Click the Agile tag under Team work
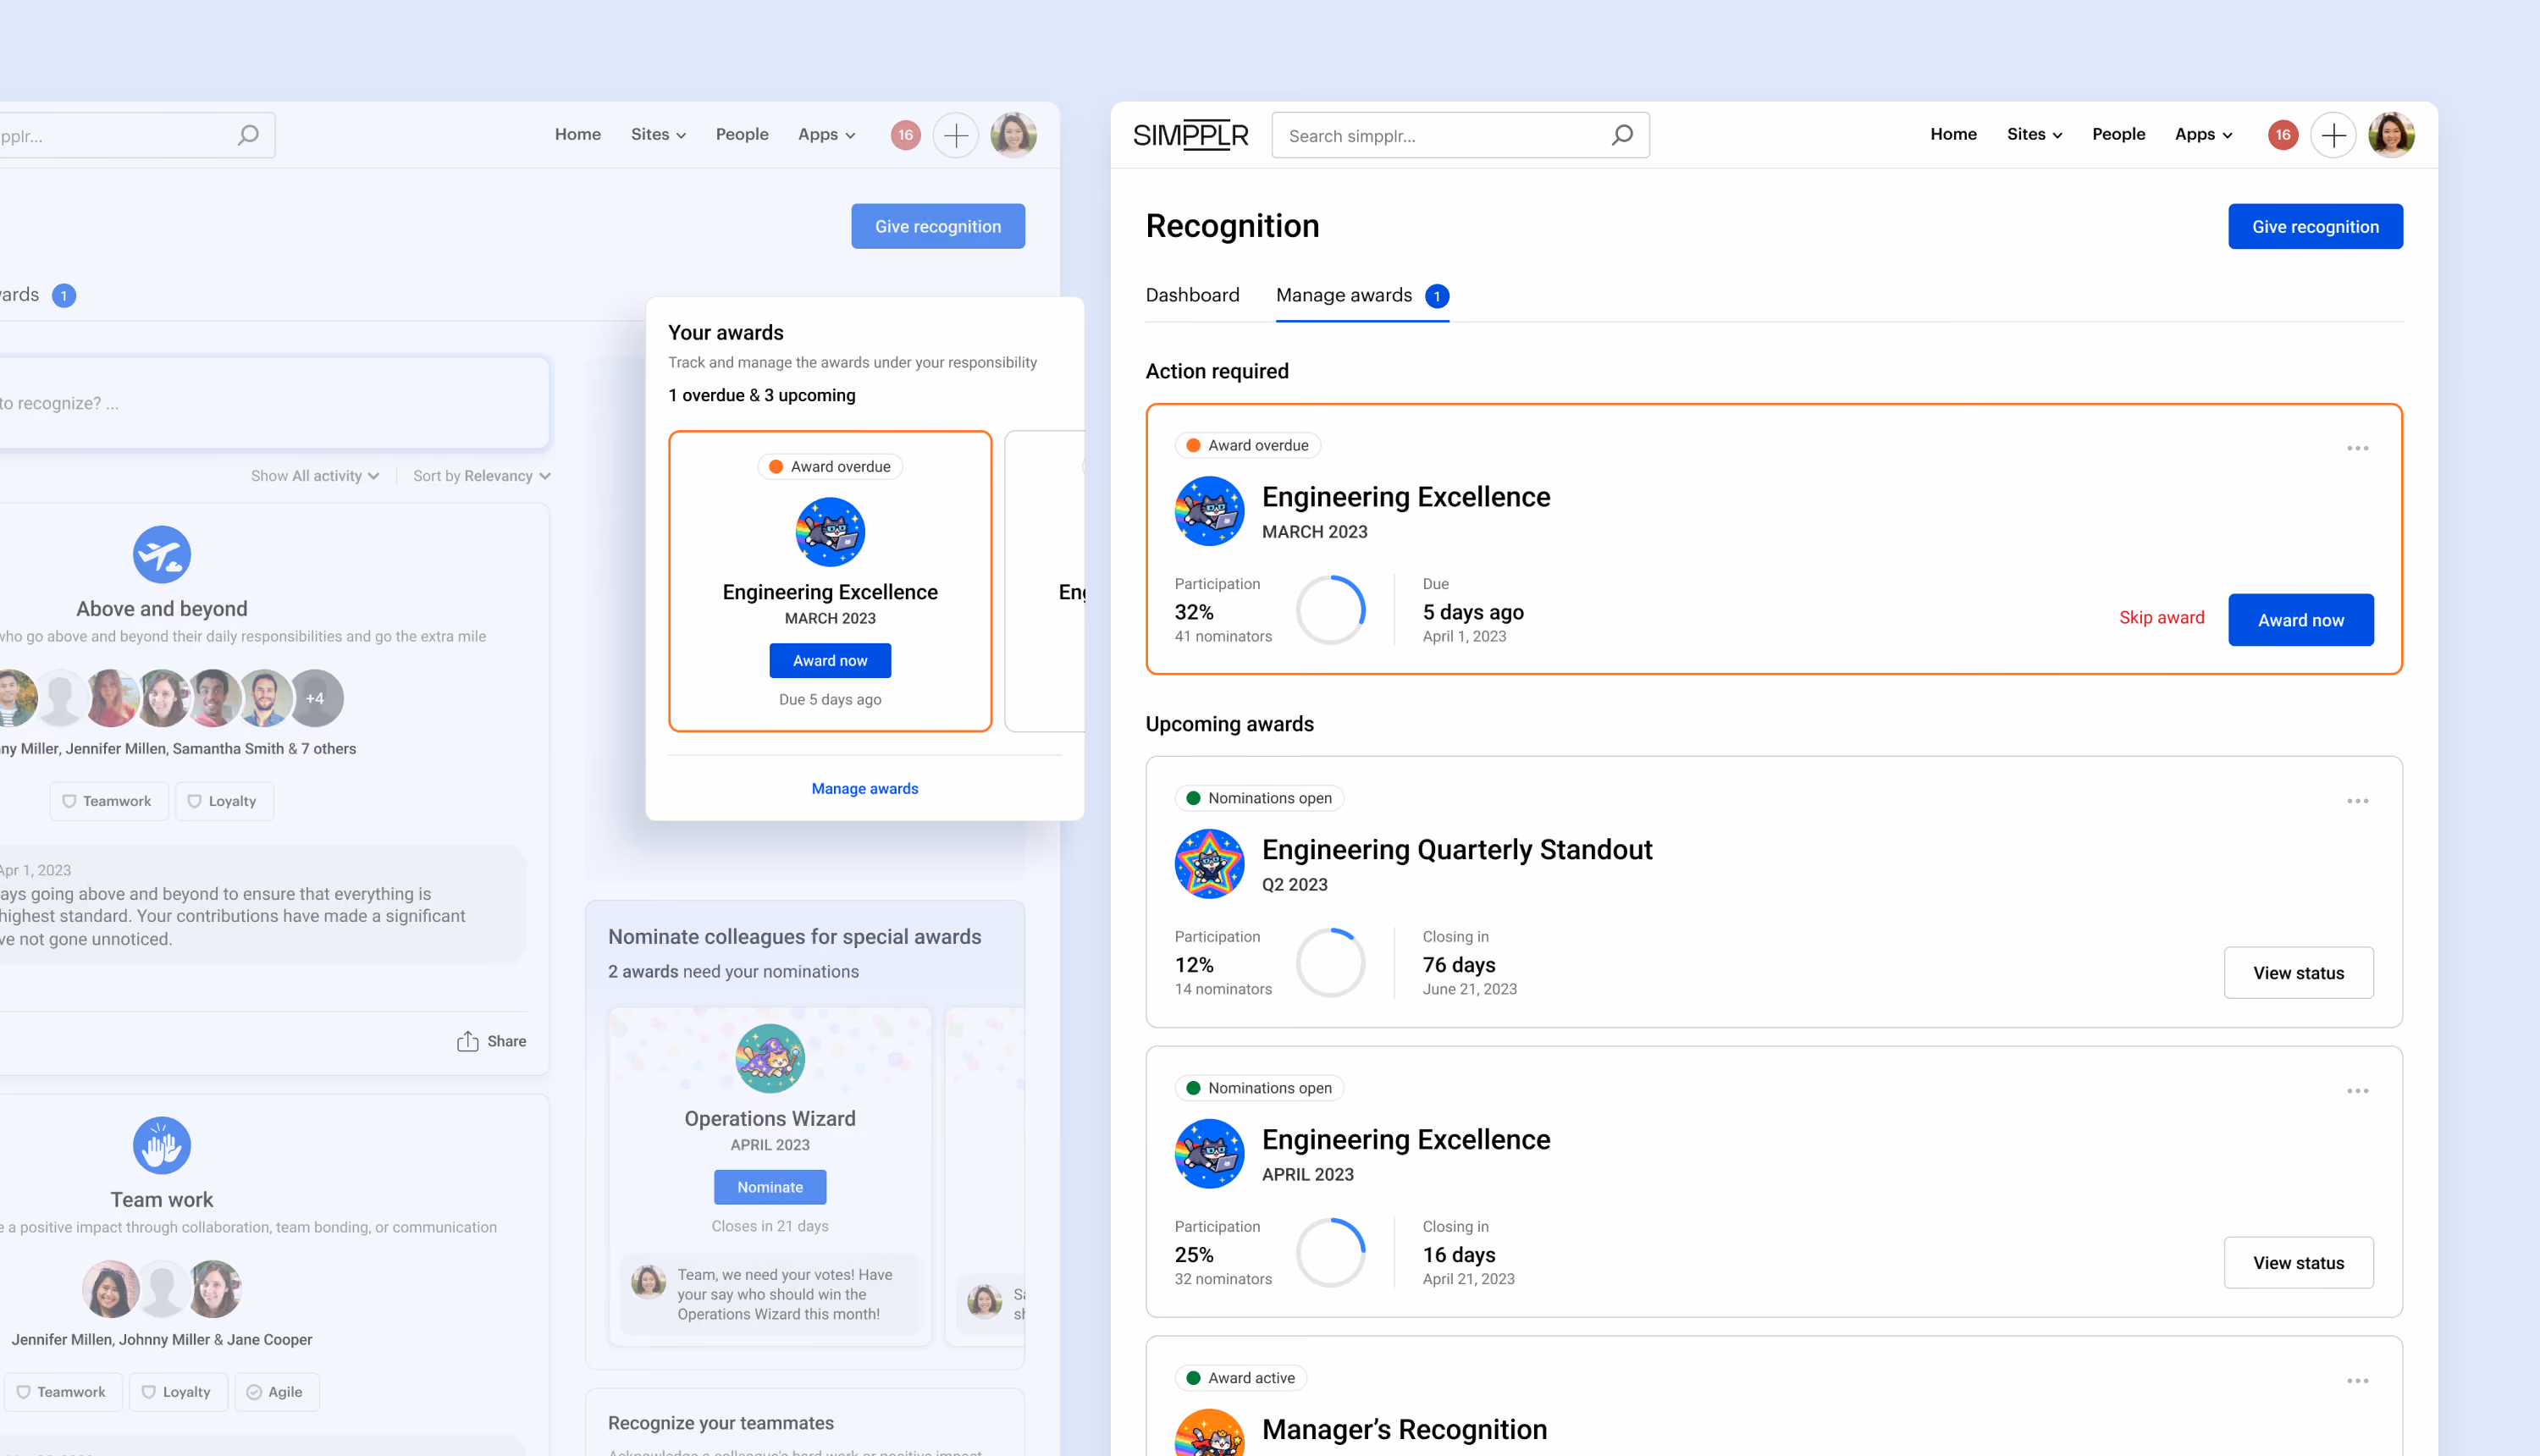Screen dimensions: 2540x1456 tap(276, 1393)
